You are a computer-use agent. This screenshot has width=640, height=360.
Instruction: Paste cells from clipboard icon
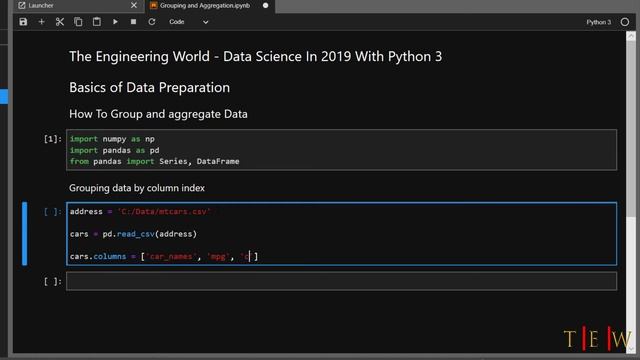click(x=97, y=22)
